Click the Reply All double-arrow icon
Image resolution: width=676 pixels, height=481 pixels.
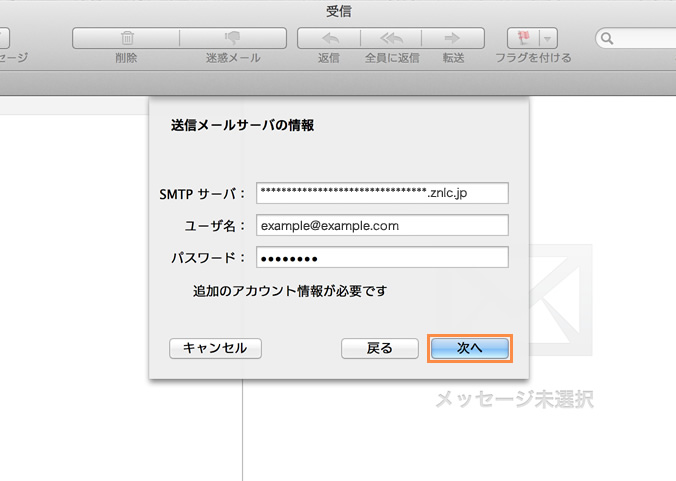click(391, 38)
